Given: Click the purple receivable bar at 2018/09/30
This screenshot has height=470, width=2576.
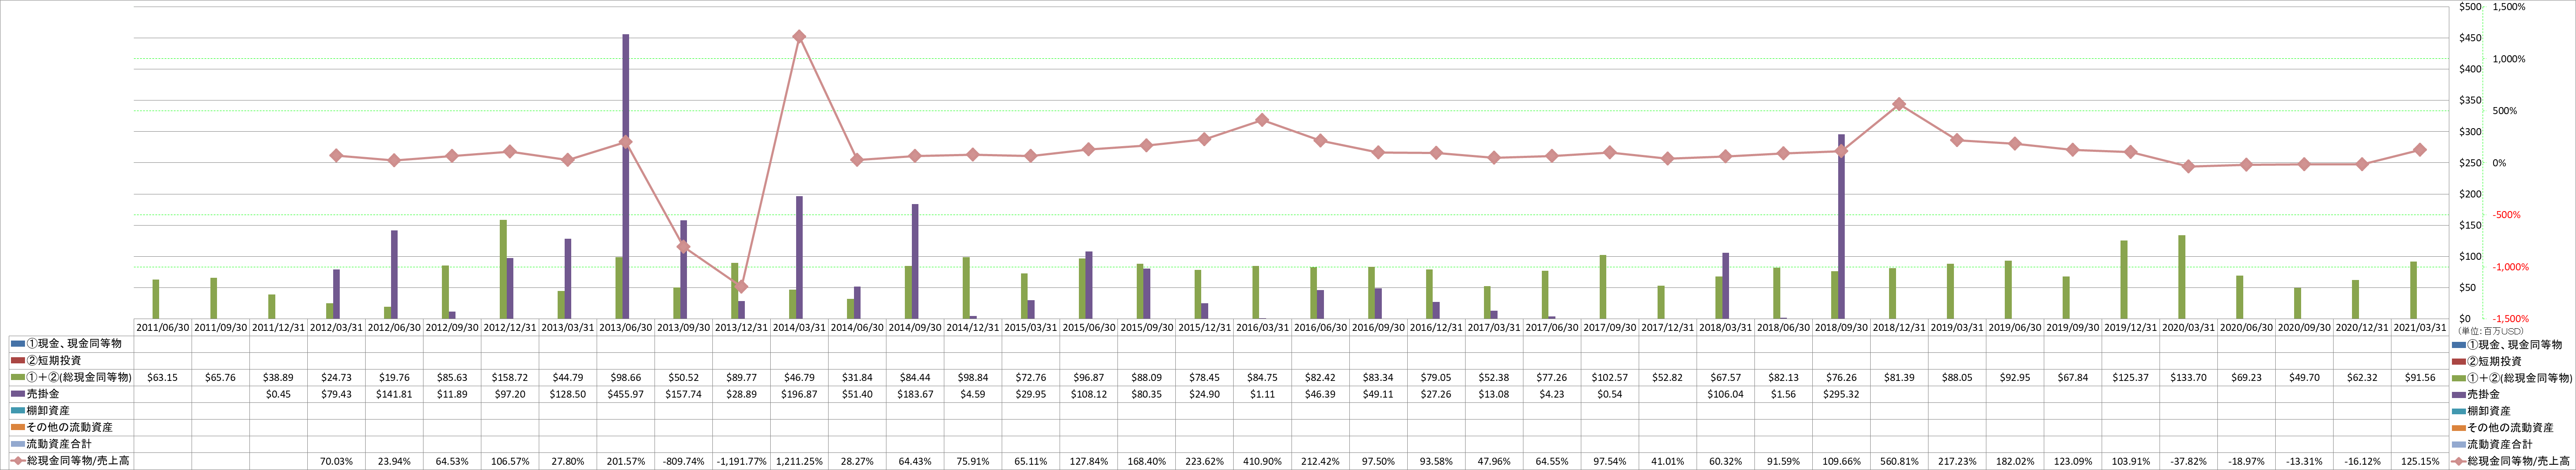Looking at the screenshot, I should click(1841, 227).
